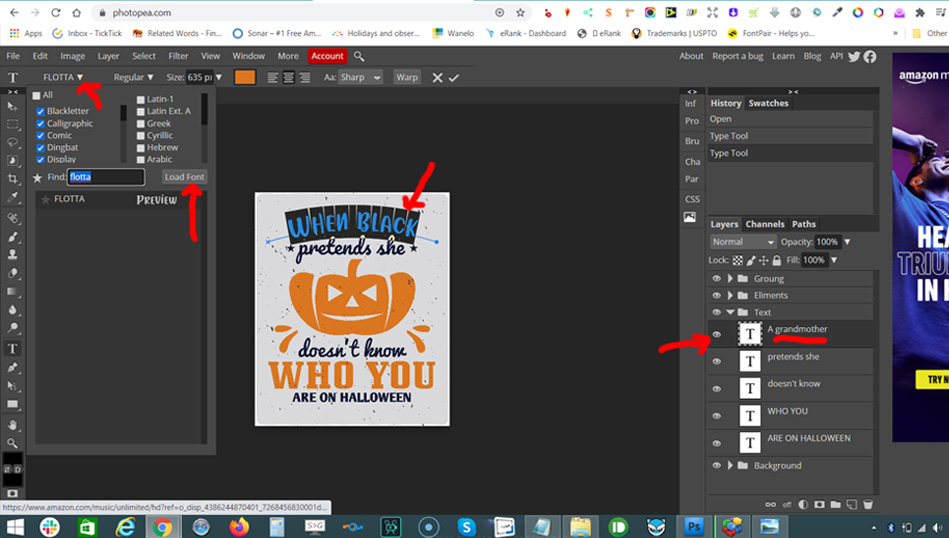
Task: Cancel text edit with X icon
Action: point(437,77)
